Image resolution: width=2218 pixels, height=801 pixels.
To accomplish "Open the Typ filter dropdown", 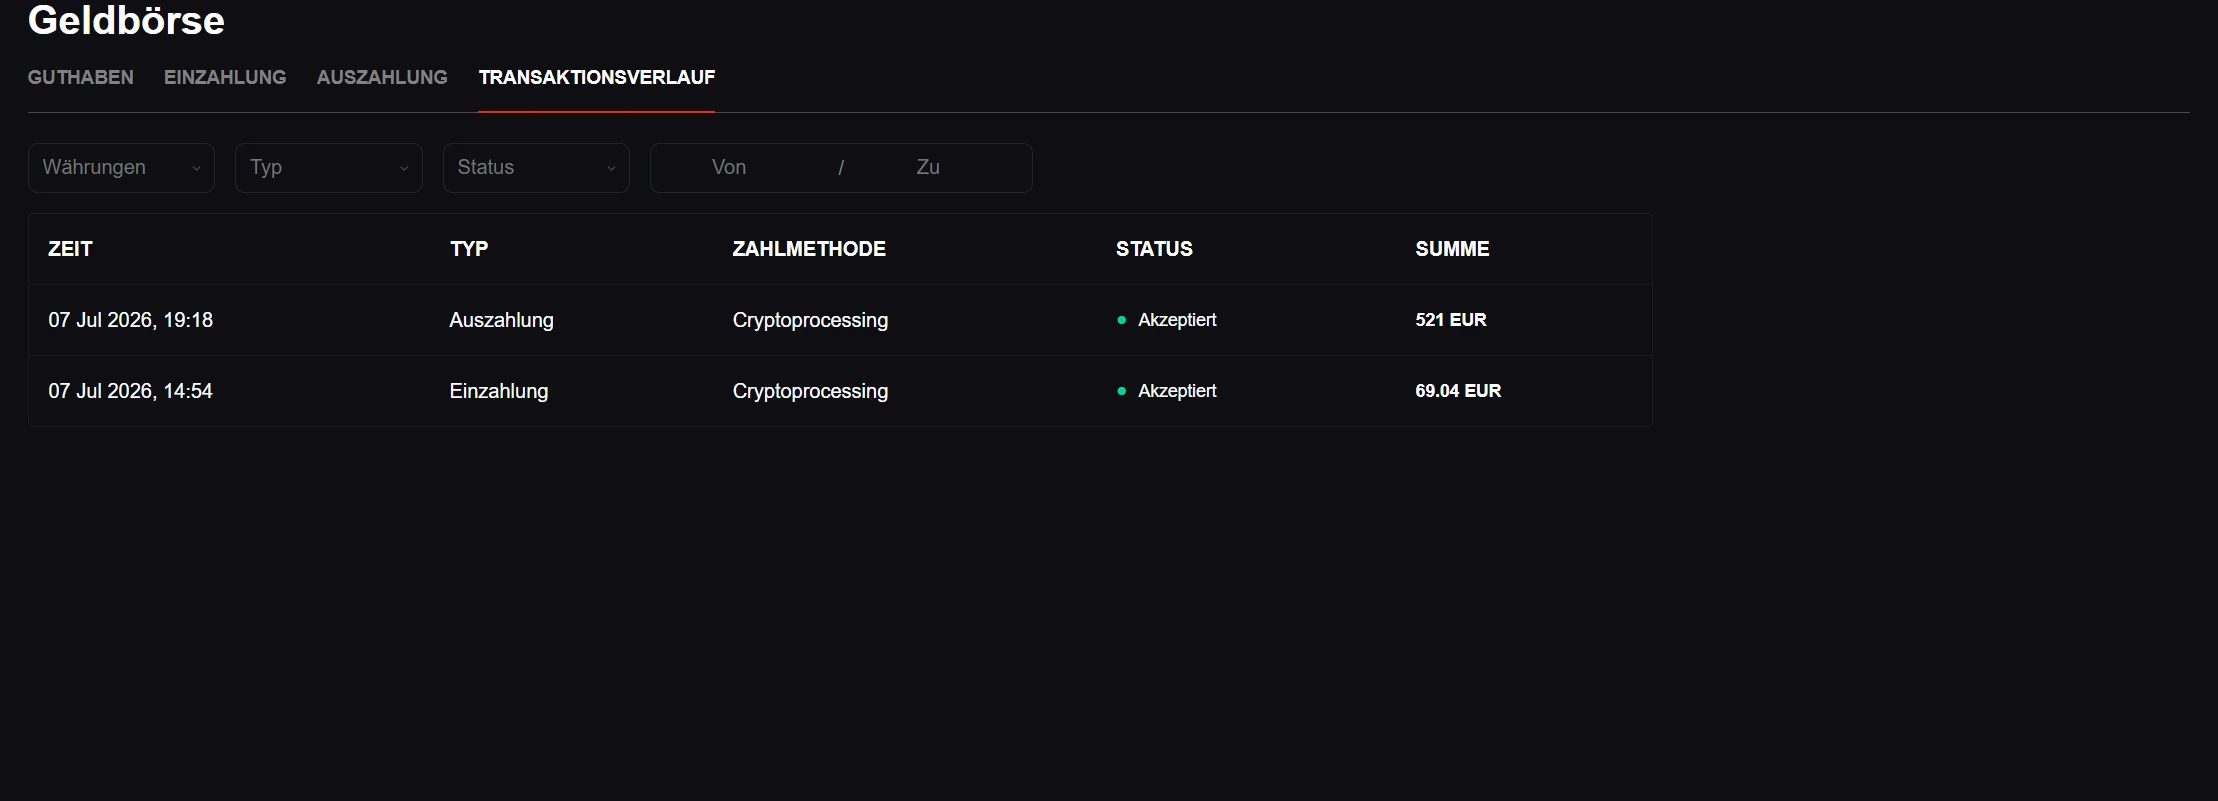I will pos(329,167).
